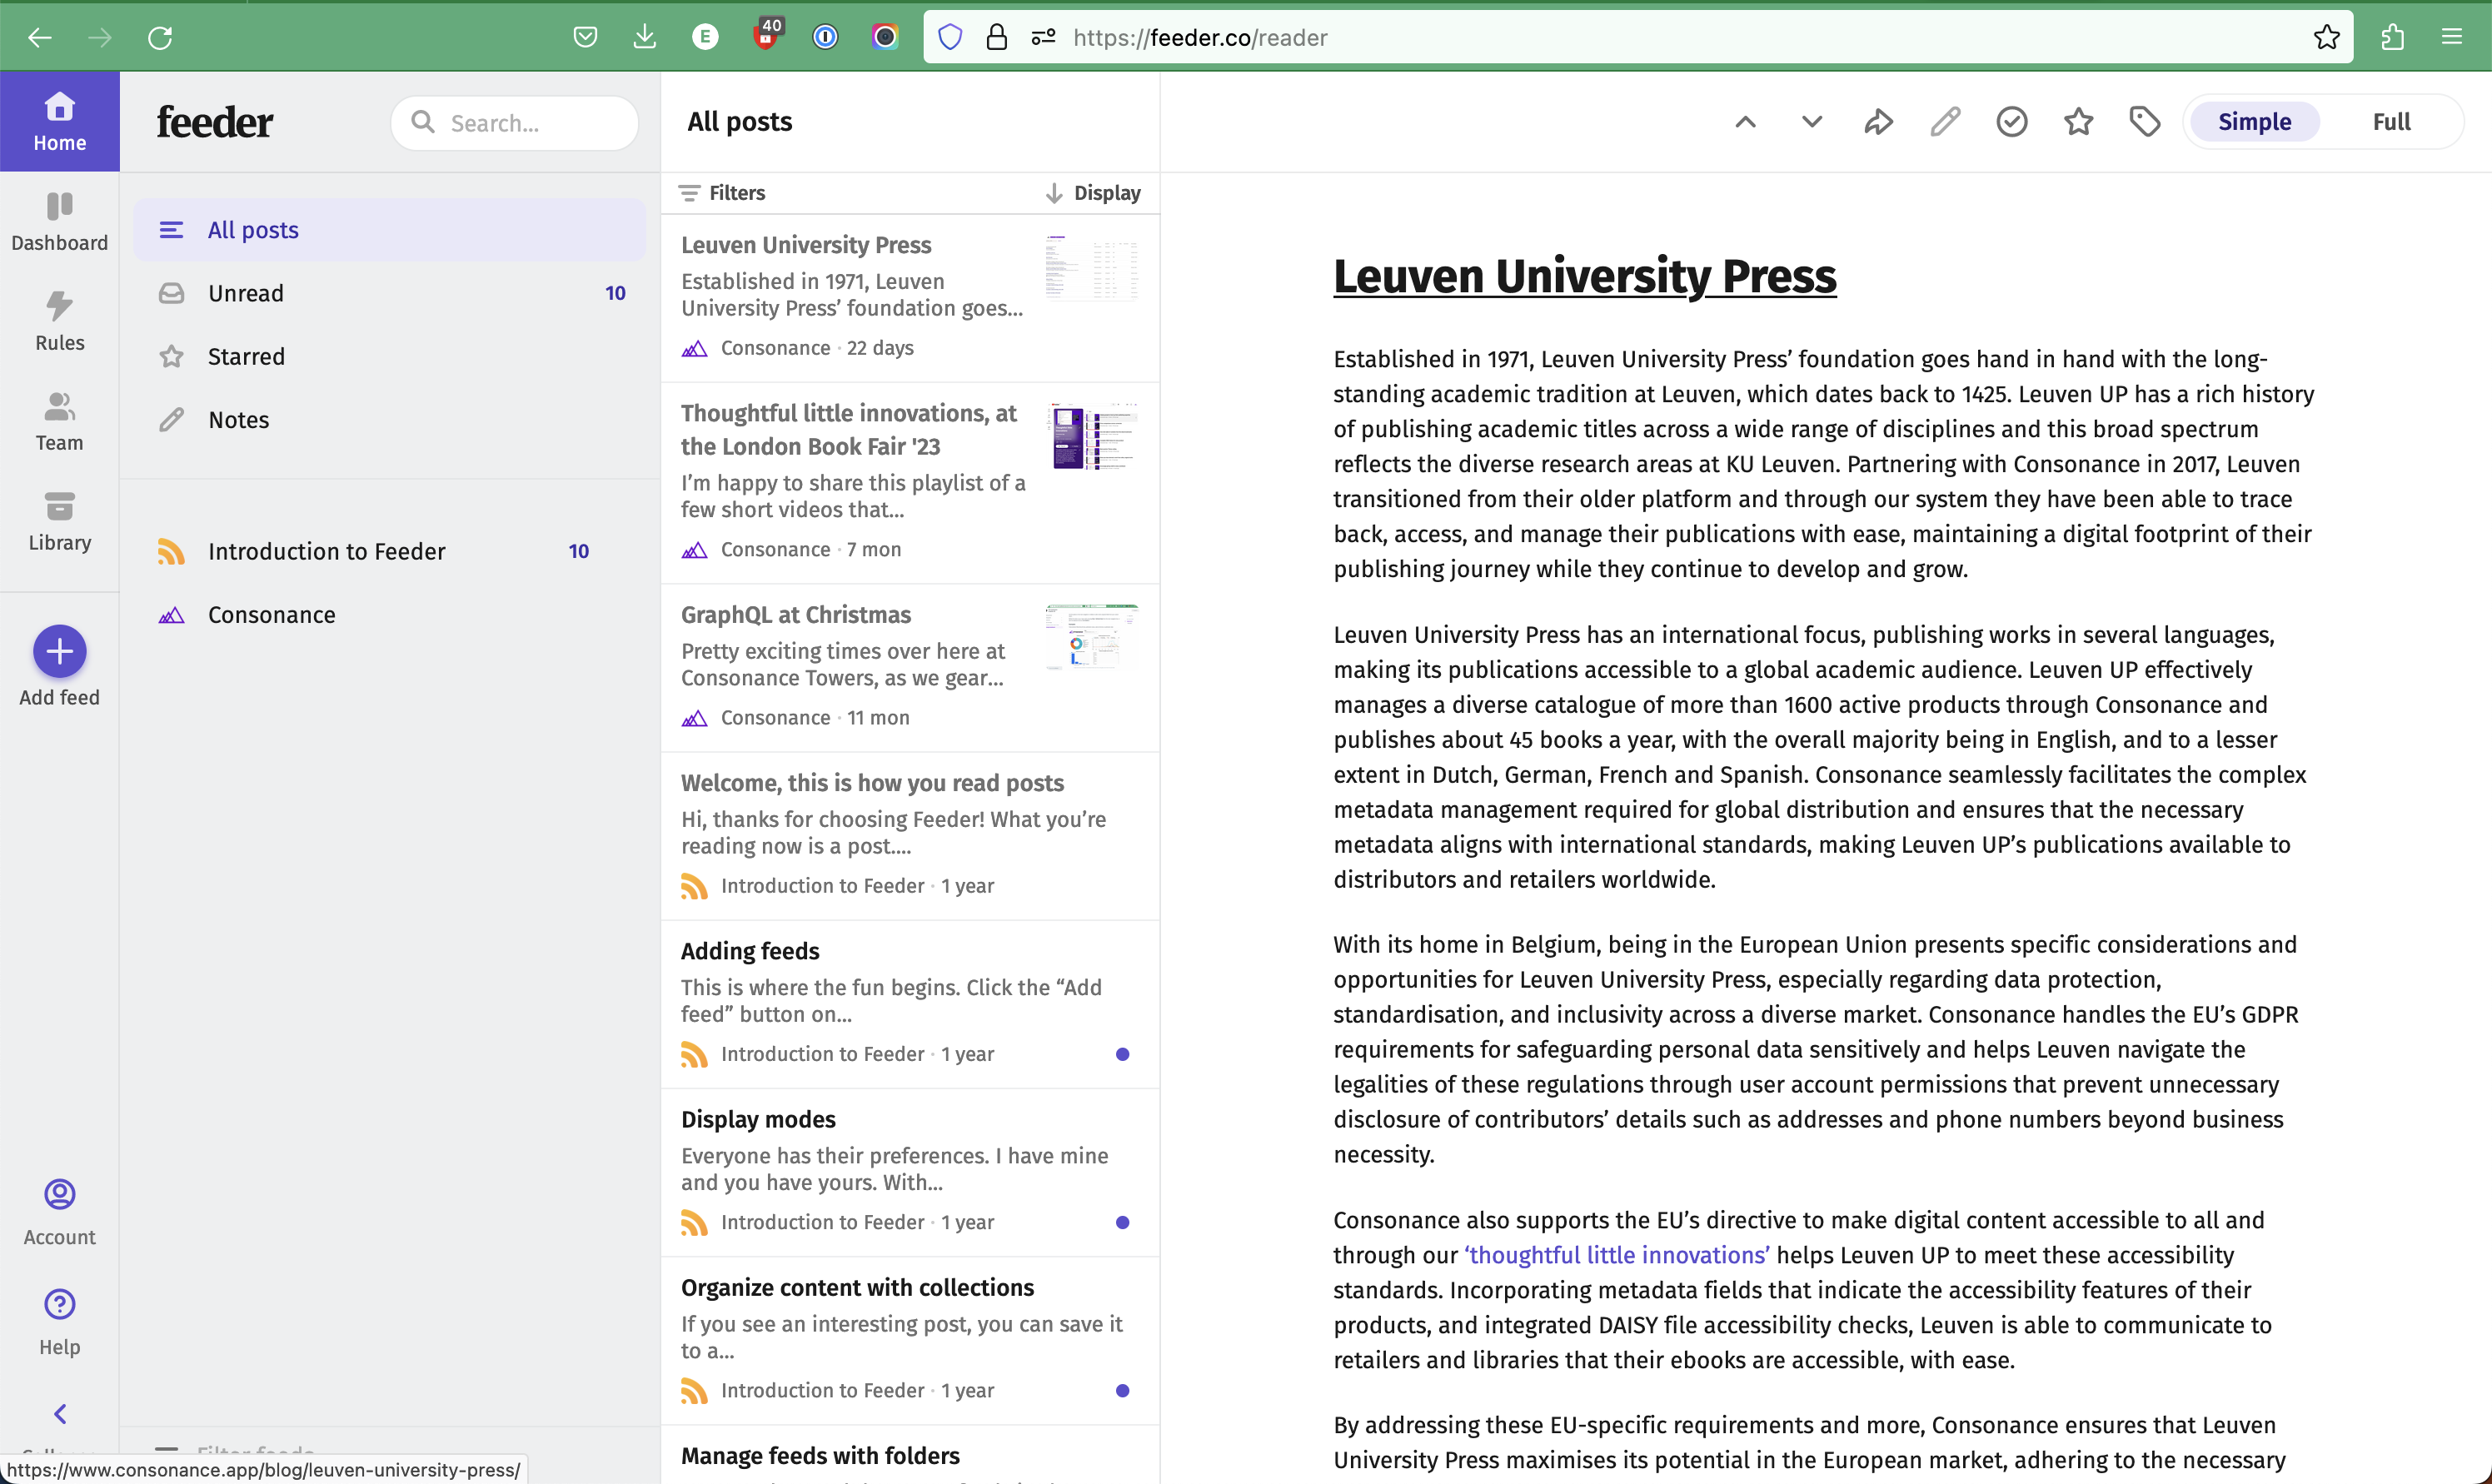Open the tracking protection shield icon
This screenshot has height=1484, width=2492.
coord(950,37)
